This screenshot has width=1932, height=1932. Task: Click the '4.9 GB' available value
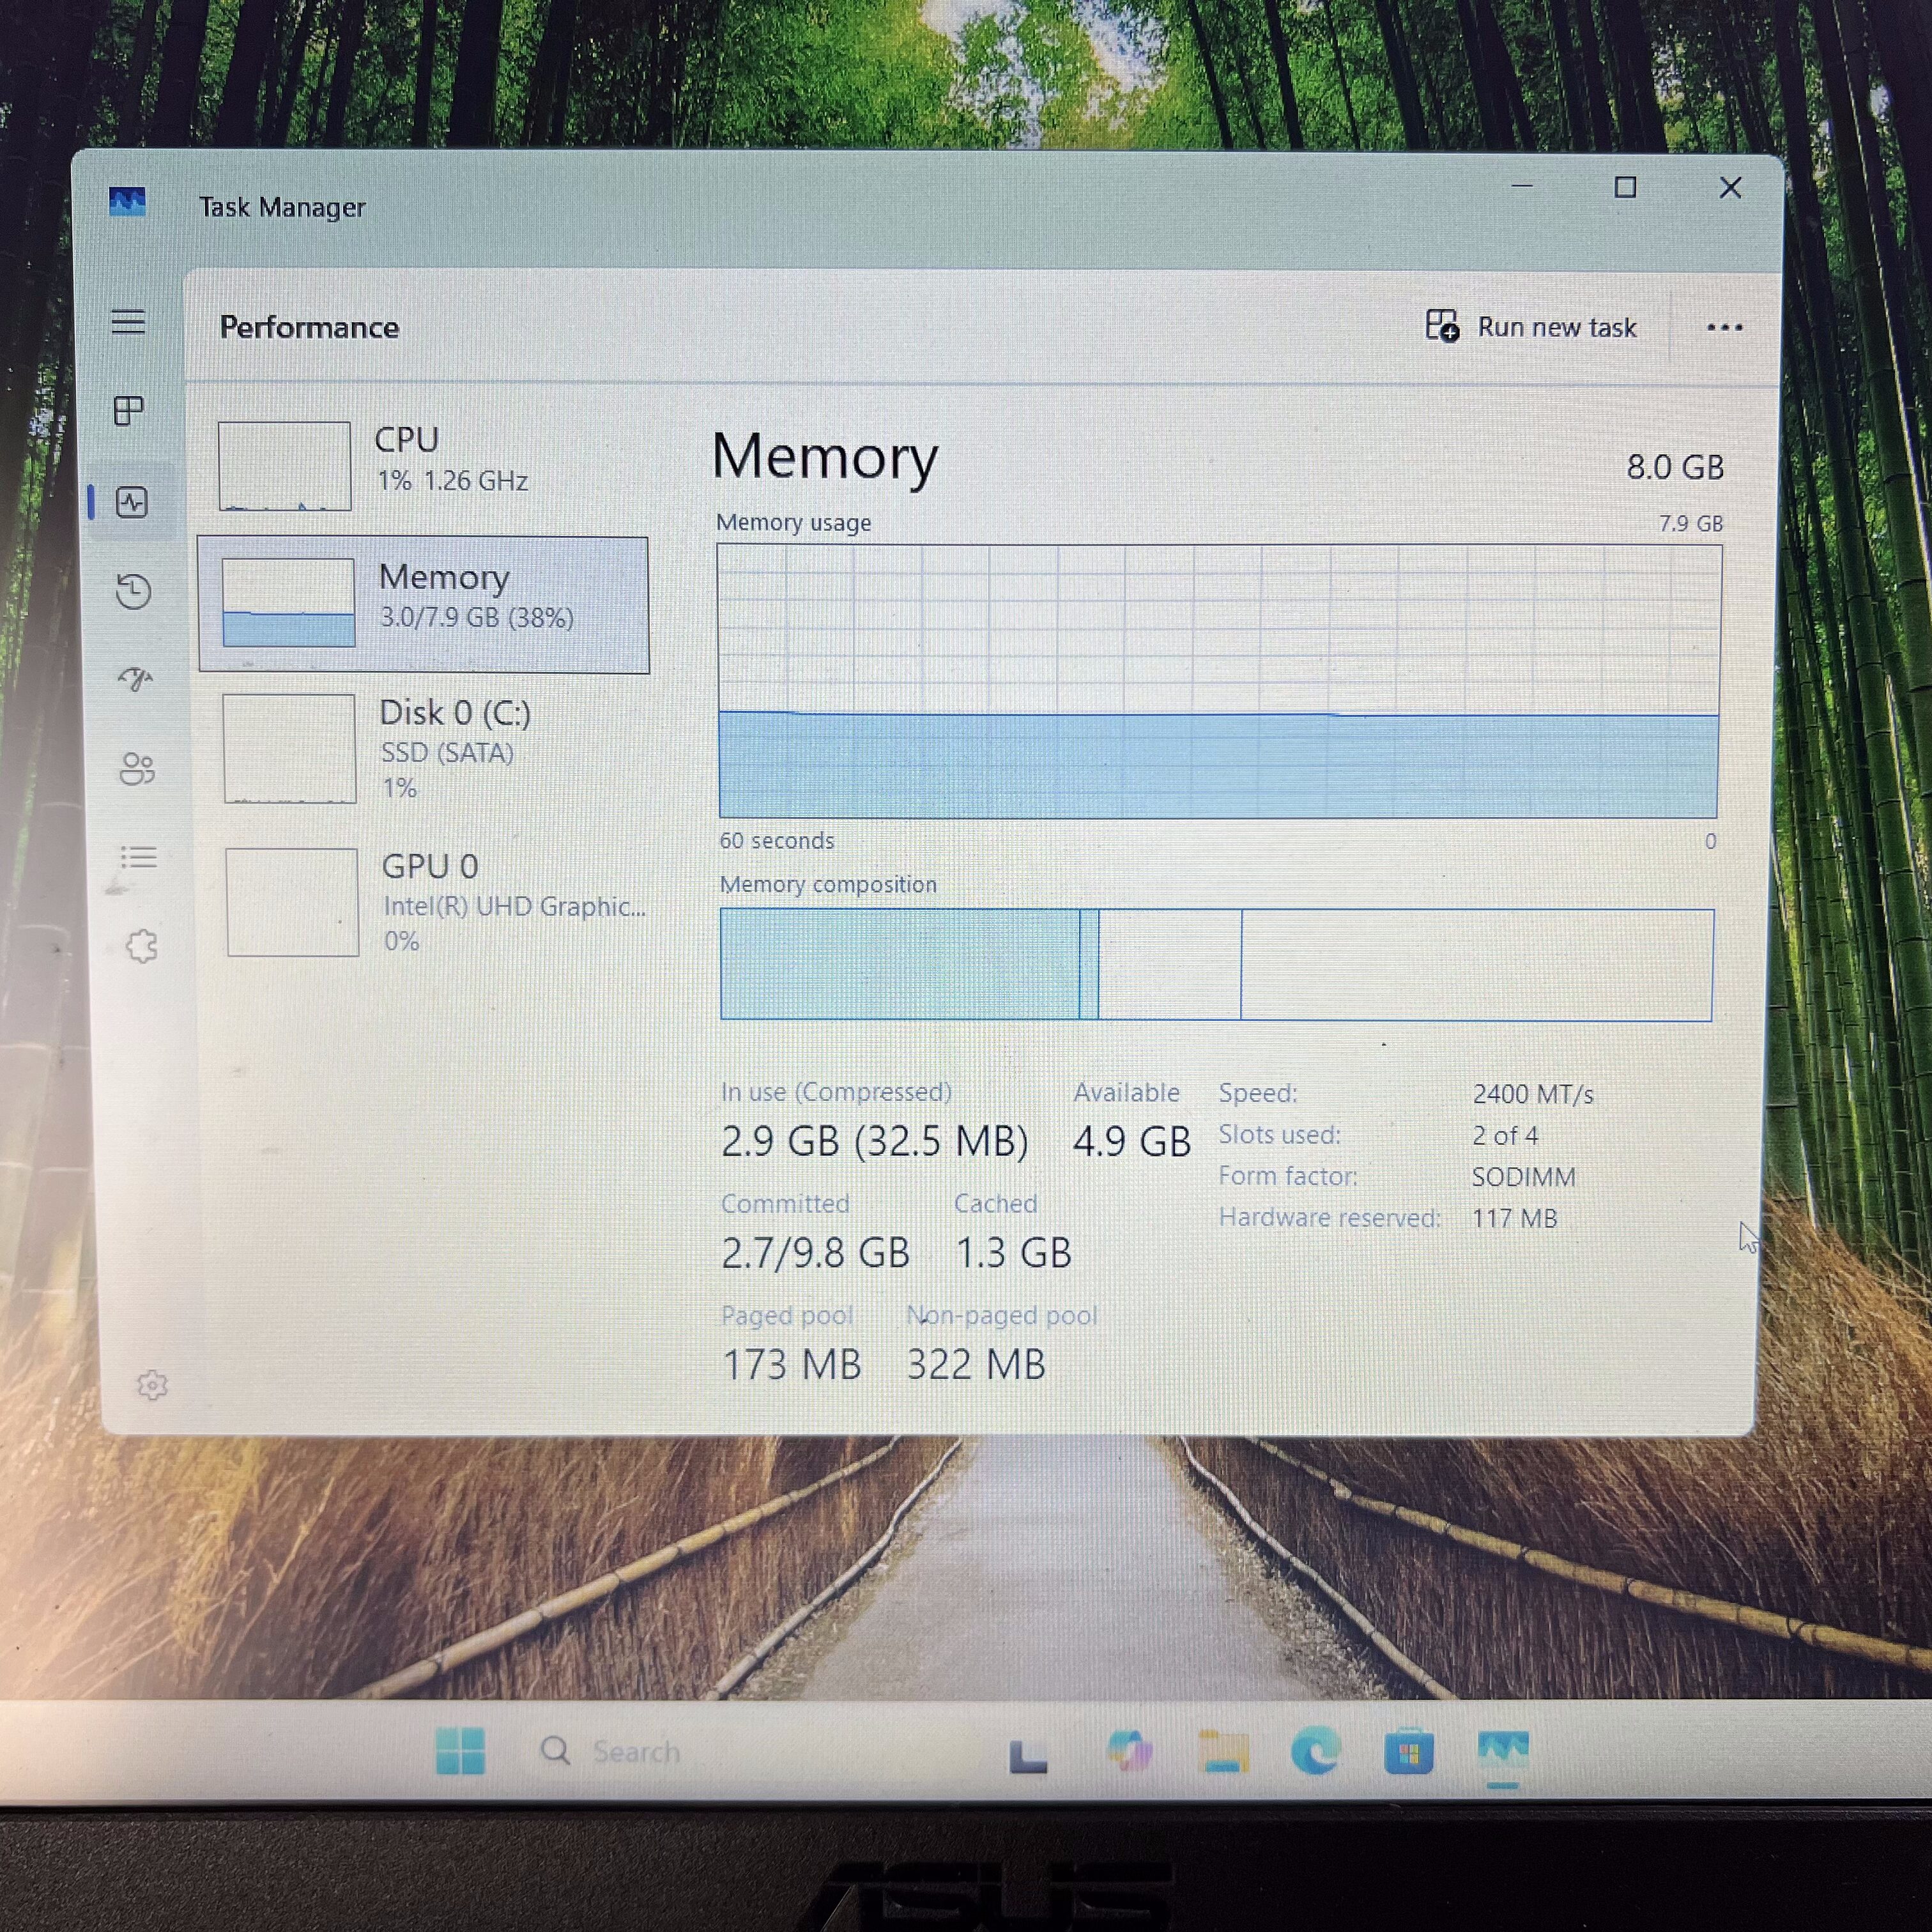point(1132,1141)
